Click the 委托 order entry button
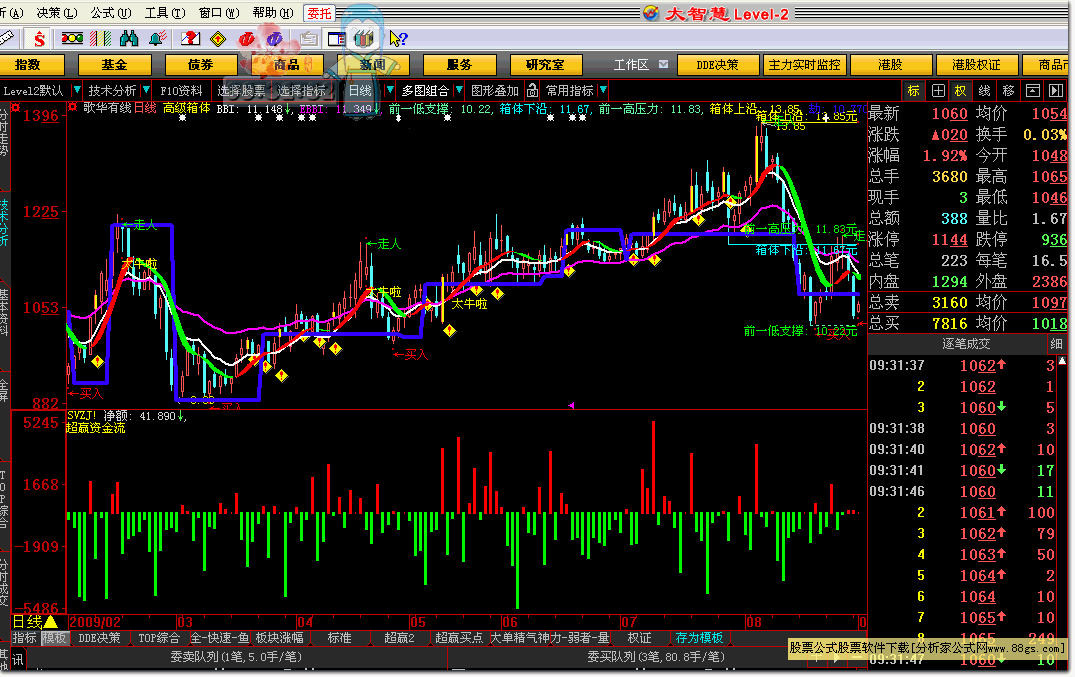The image size is (1075, 677). pyautogui.click(x=319, y=13)
